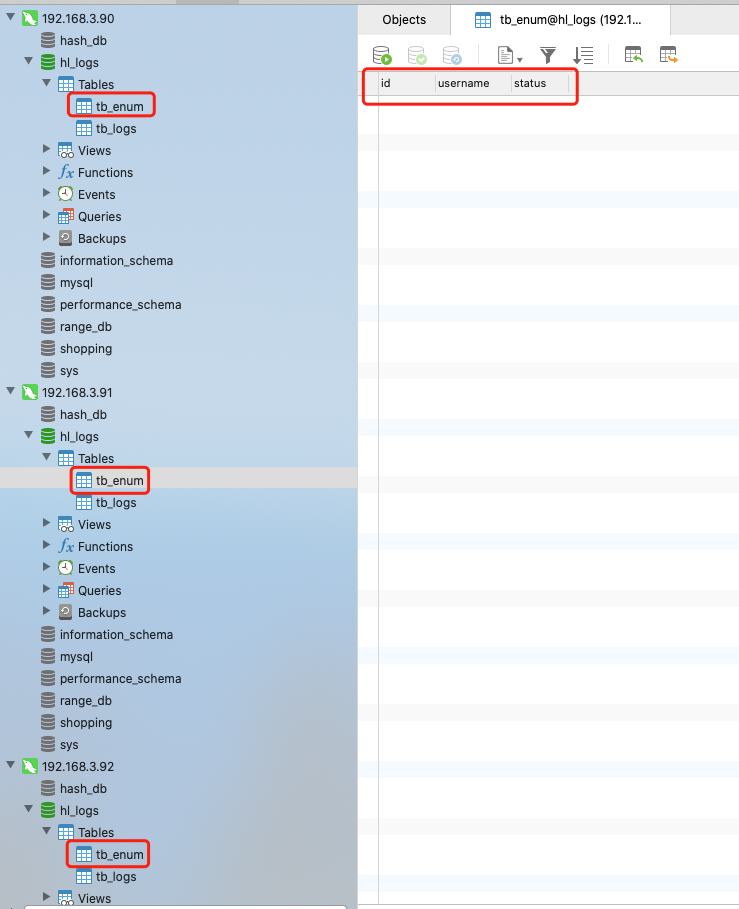The width and height of the screenshot is (739, 909).
Task: Open the document view dropdown in toolbar
Action: (510, 55)
